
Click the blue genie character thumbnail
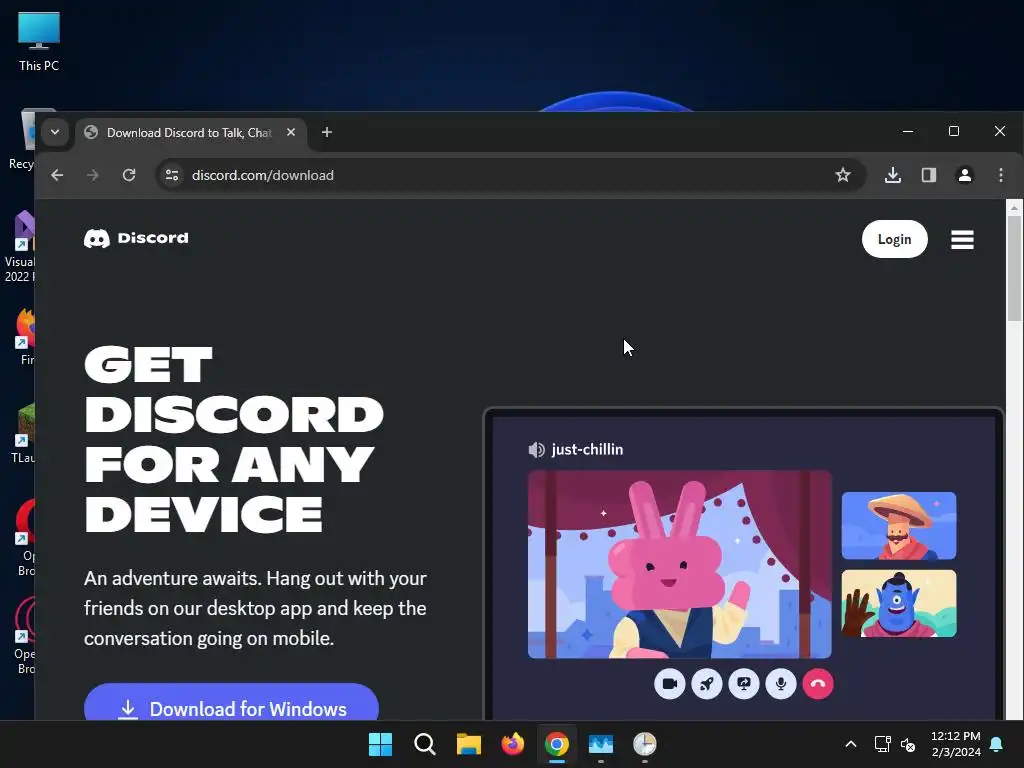point(899,603)
